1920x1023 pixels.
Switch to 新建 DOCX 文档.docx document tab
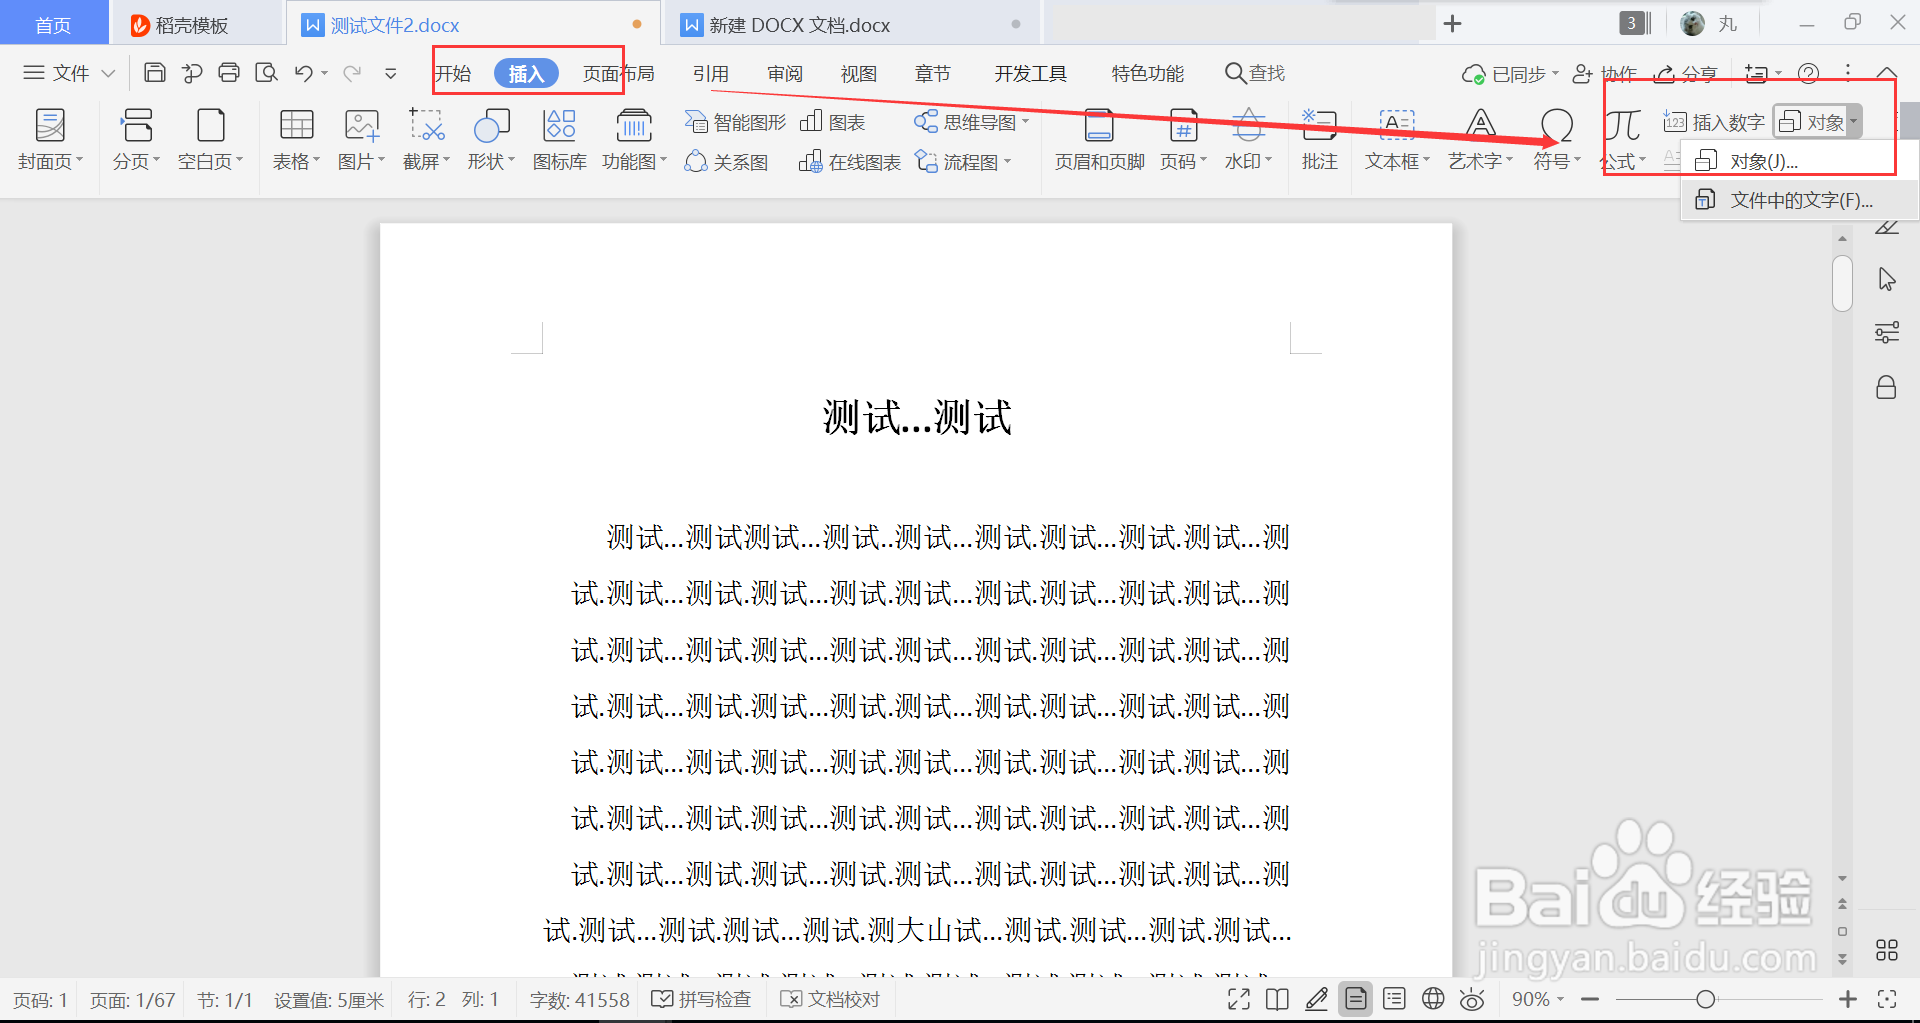tap(851, 24)
